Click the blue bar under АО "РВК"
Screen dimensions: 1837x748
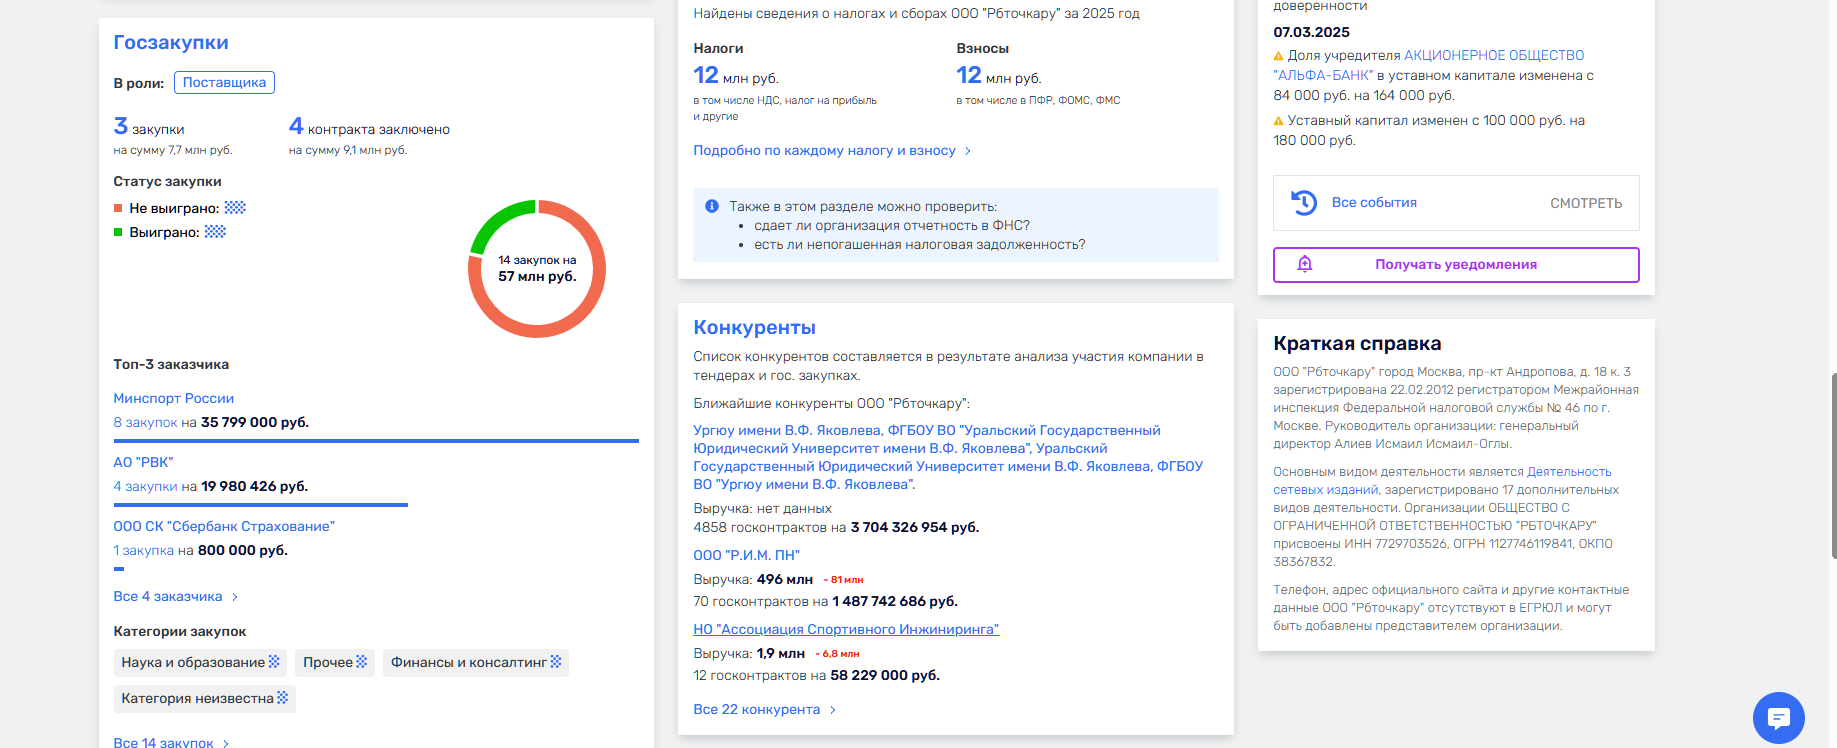click(261, 504)
